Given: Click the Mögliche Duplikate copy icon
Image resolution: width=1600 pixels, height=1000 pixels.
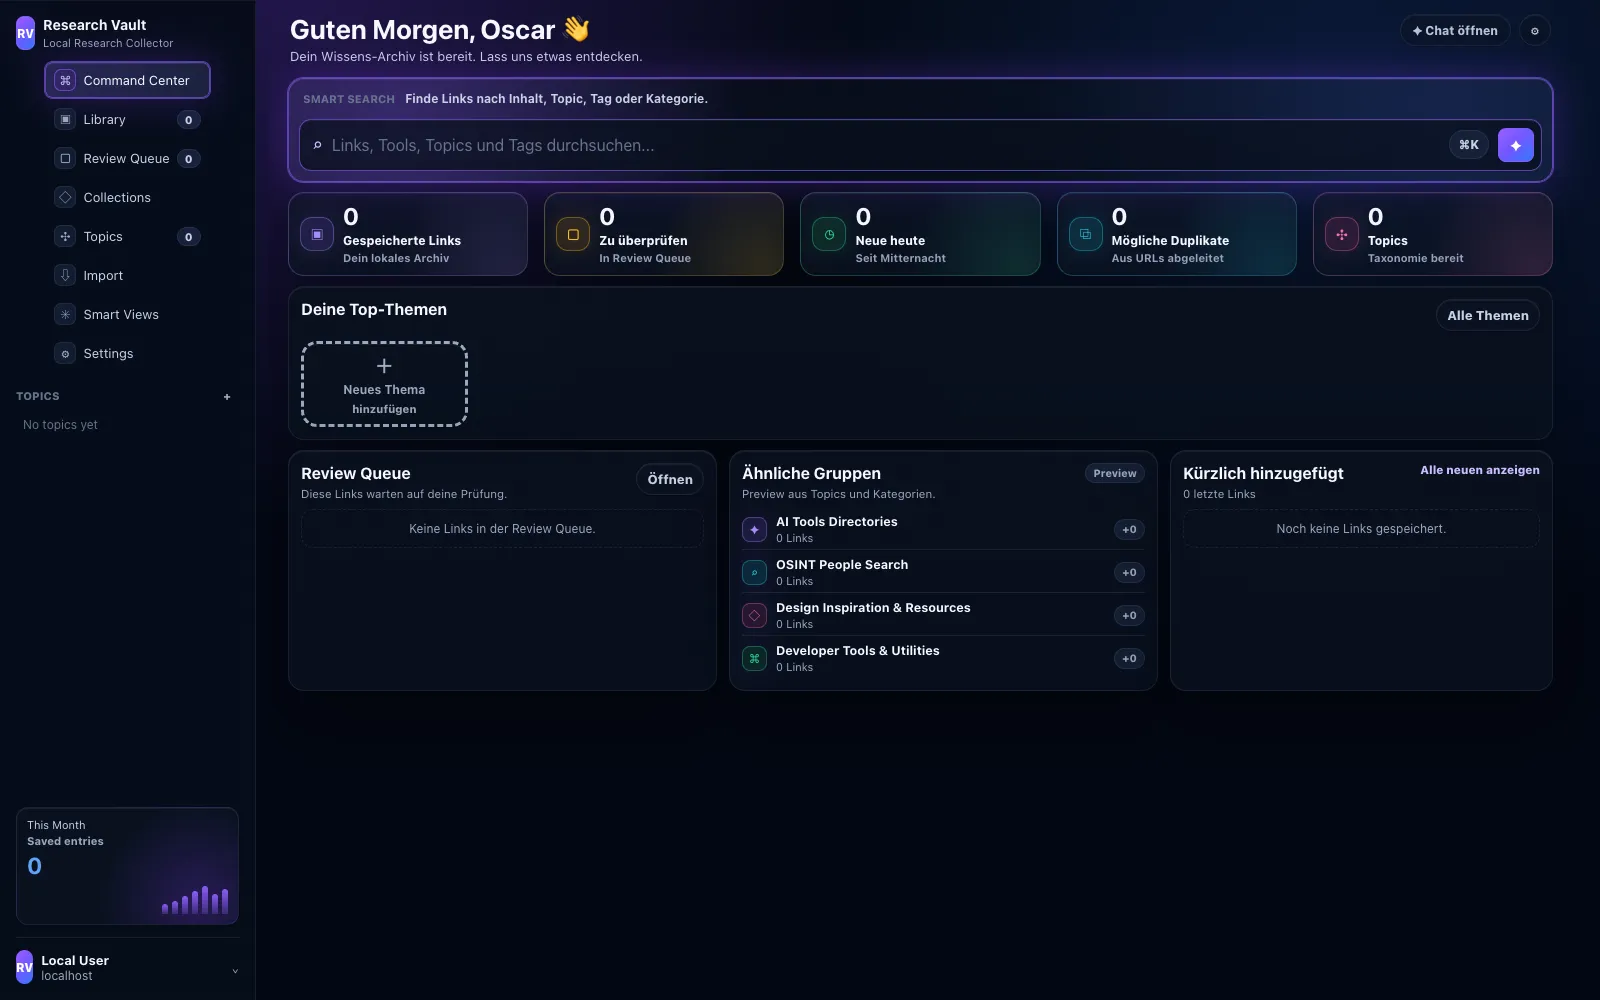Looking at the screenshot, I should coord(1085,234).
